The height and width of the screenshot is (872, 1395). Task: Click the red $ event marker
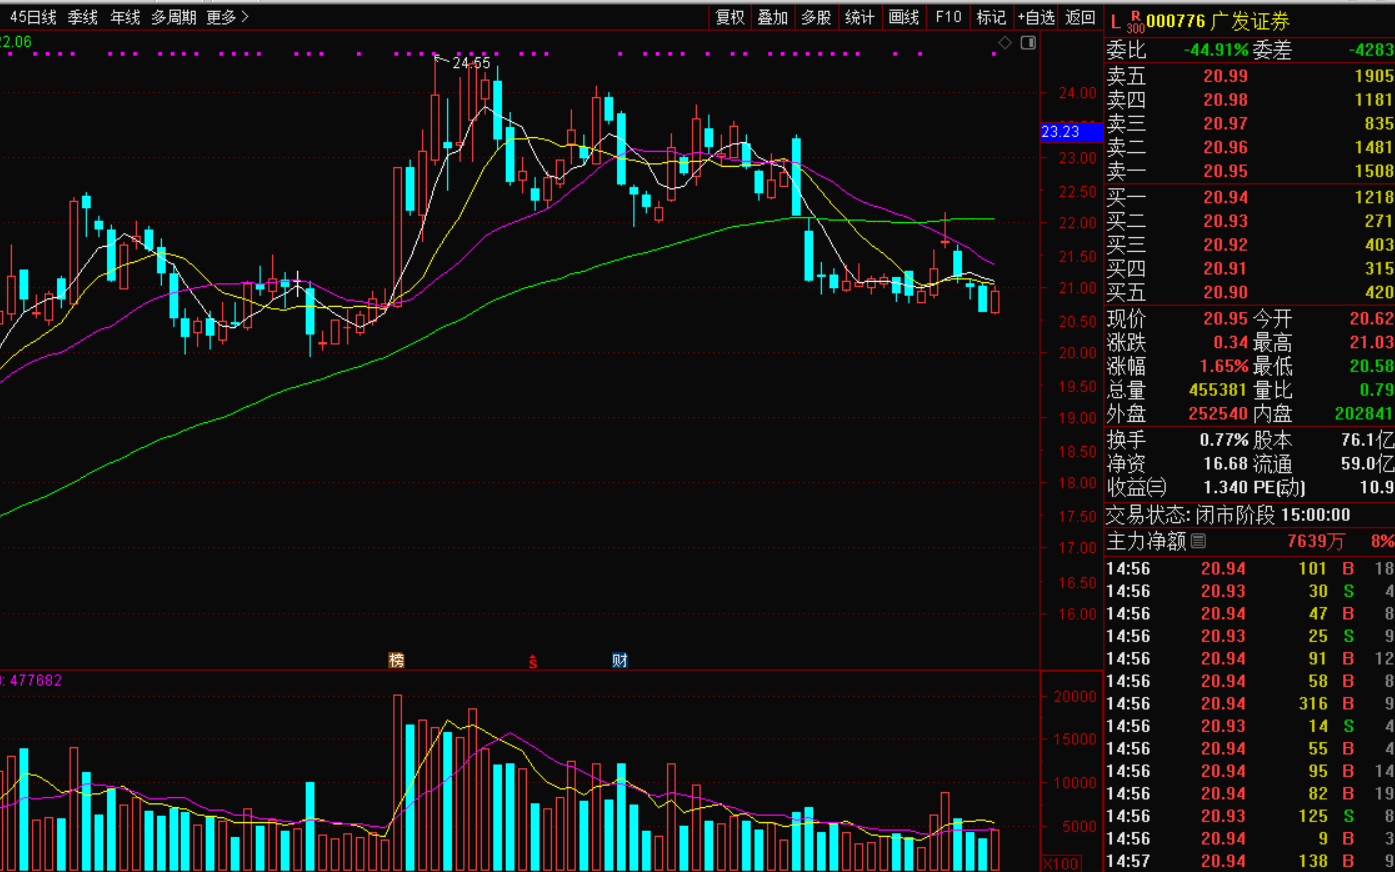click(x=533, y=661)
